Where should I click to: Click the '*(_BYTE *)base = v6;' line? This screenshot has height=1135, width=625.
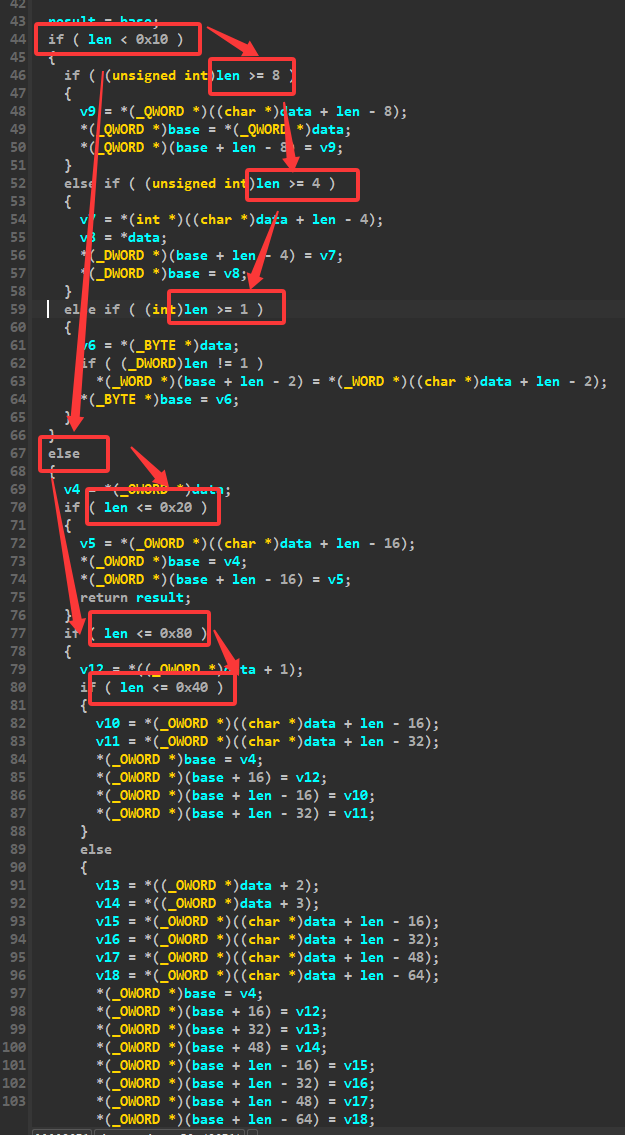pos(159,400)
